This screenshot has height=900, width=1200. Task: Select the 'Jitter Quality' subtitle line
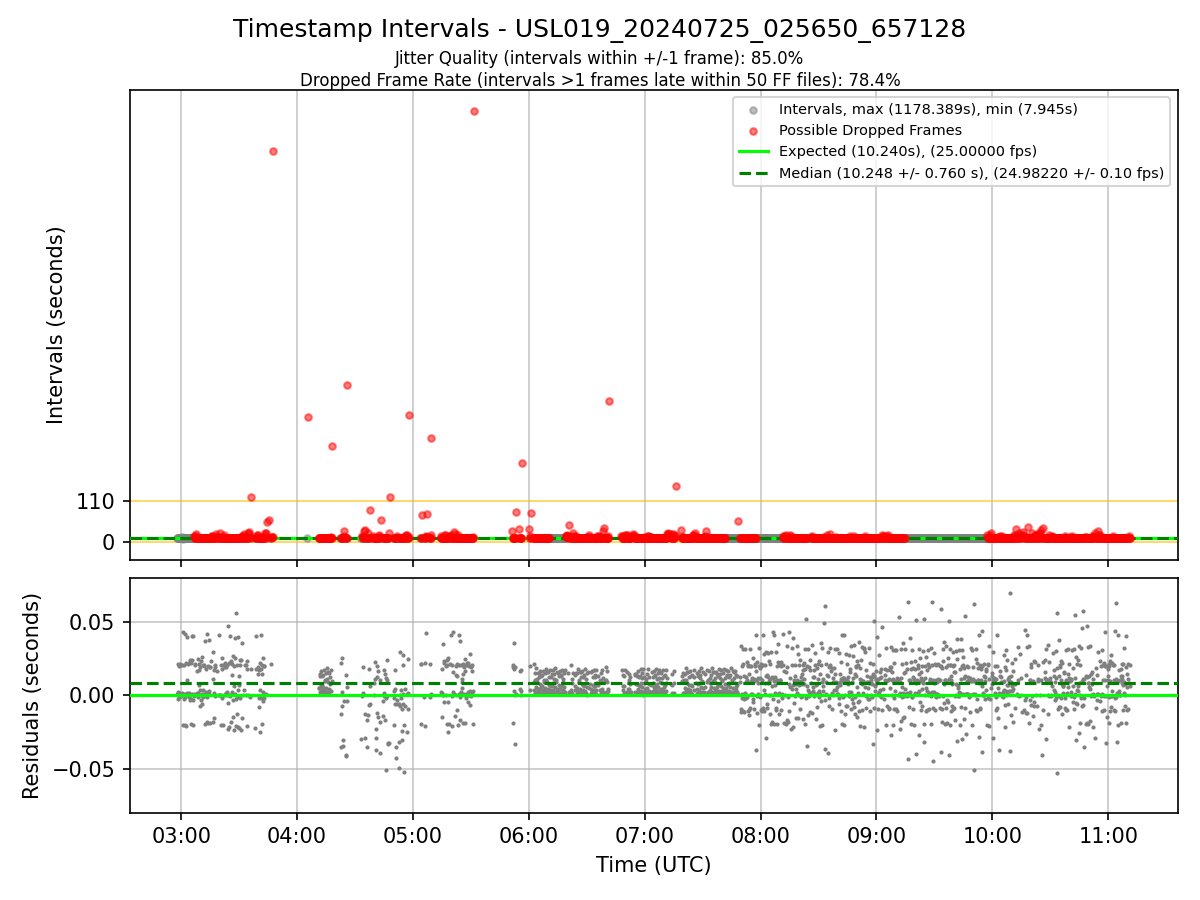point(599,58)
